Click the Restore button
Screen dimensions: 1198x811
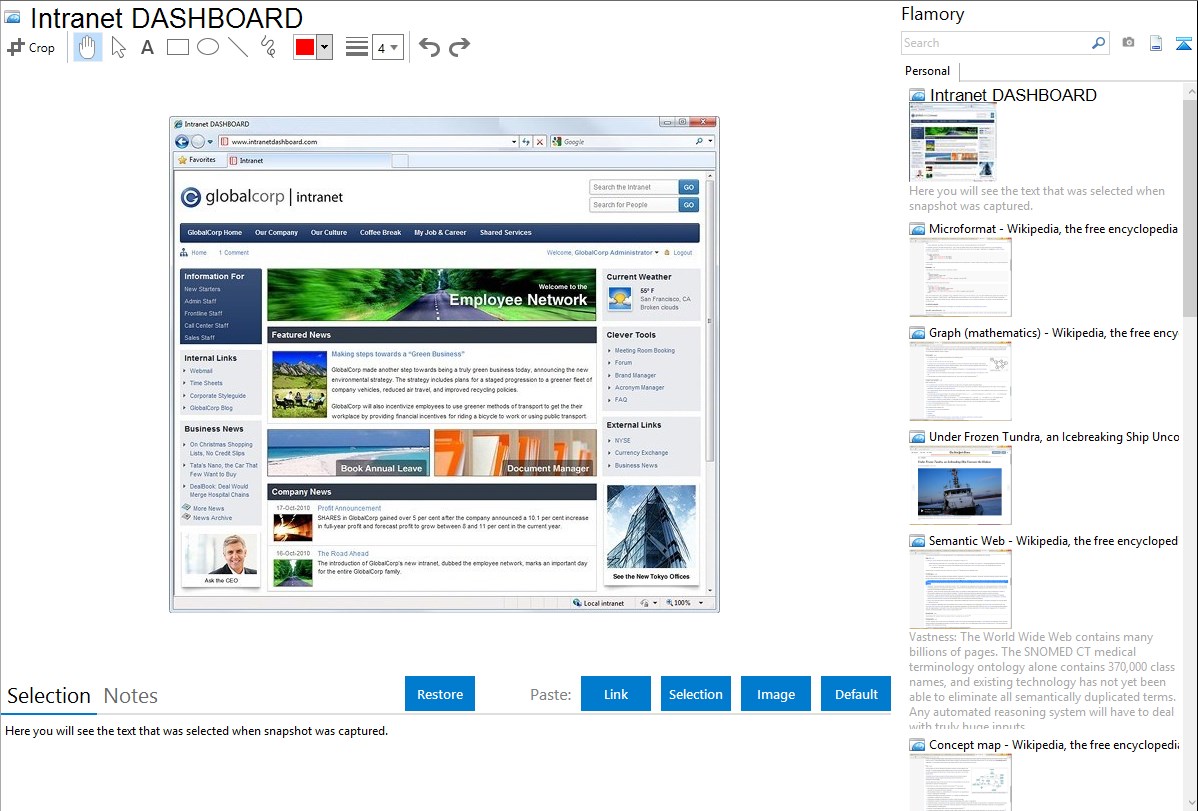[440, 694]
